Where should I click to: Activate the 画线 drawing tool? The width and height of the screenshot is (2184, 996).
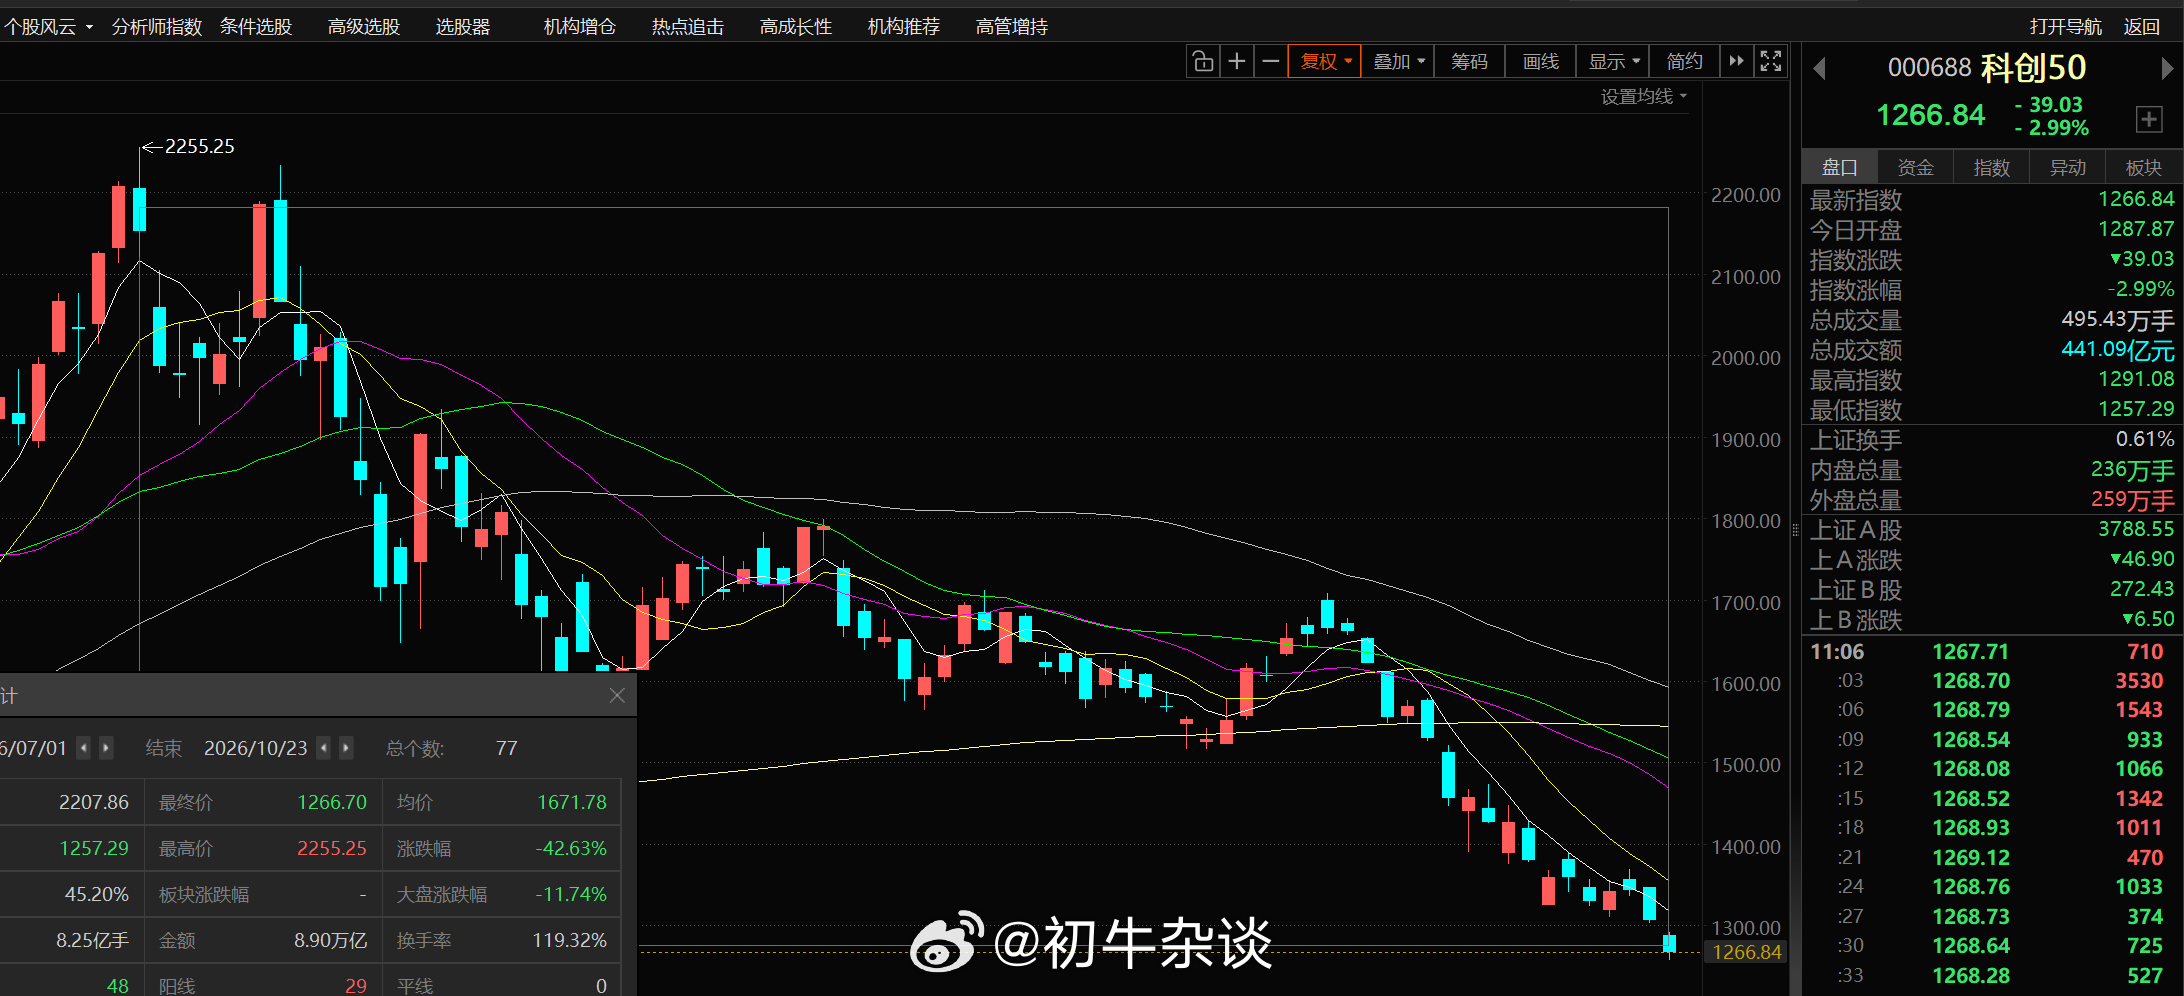1541,62
